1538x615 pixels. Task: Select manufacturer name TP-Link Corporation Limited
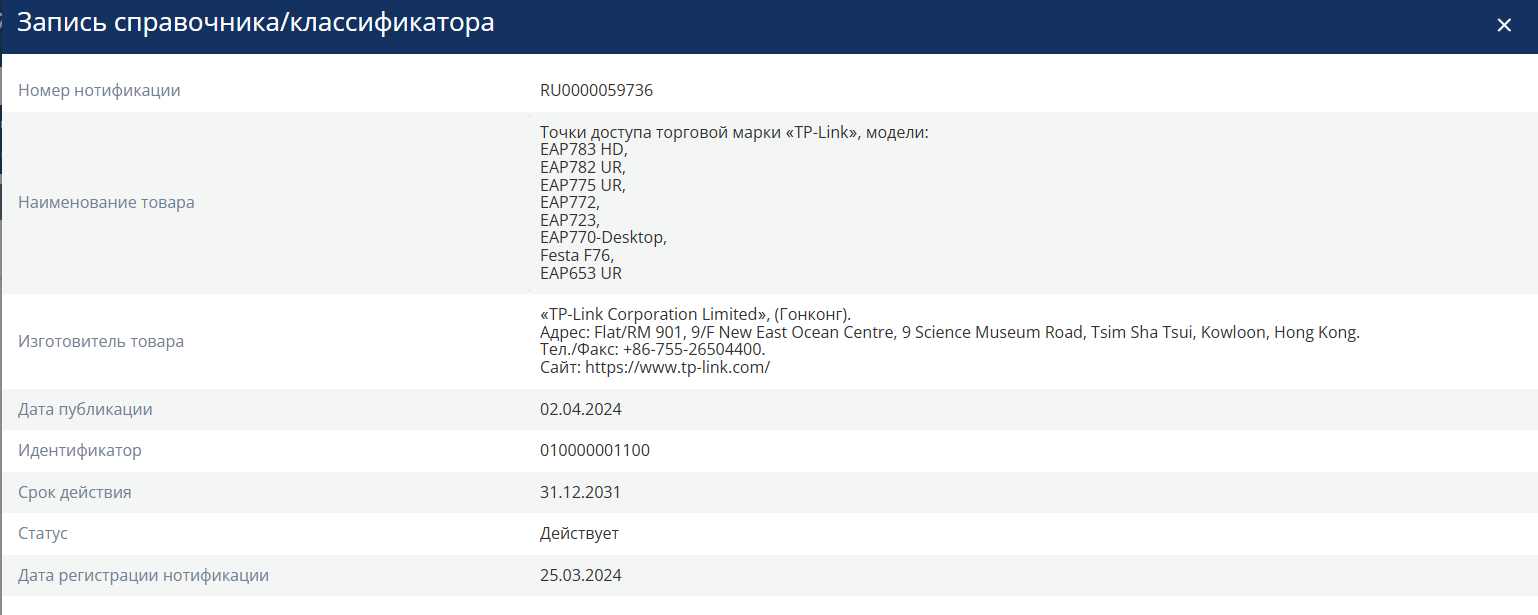[654, 315]
